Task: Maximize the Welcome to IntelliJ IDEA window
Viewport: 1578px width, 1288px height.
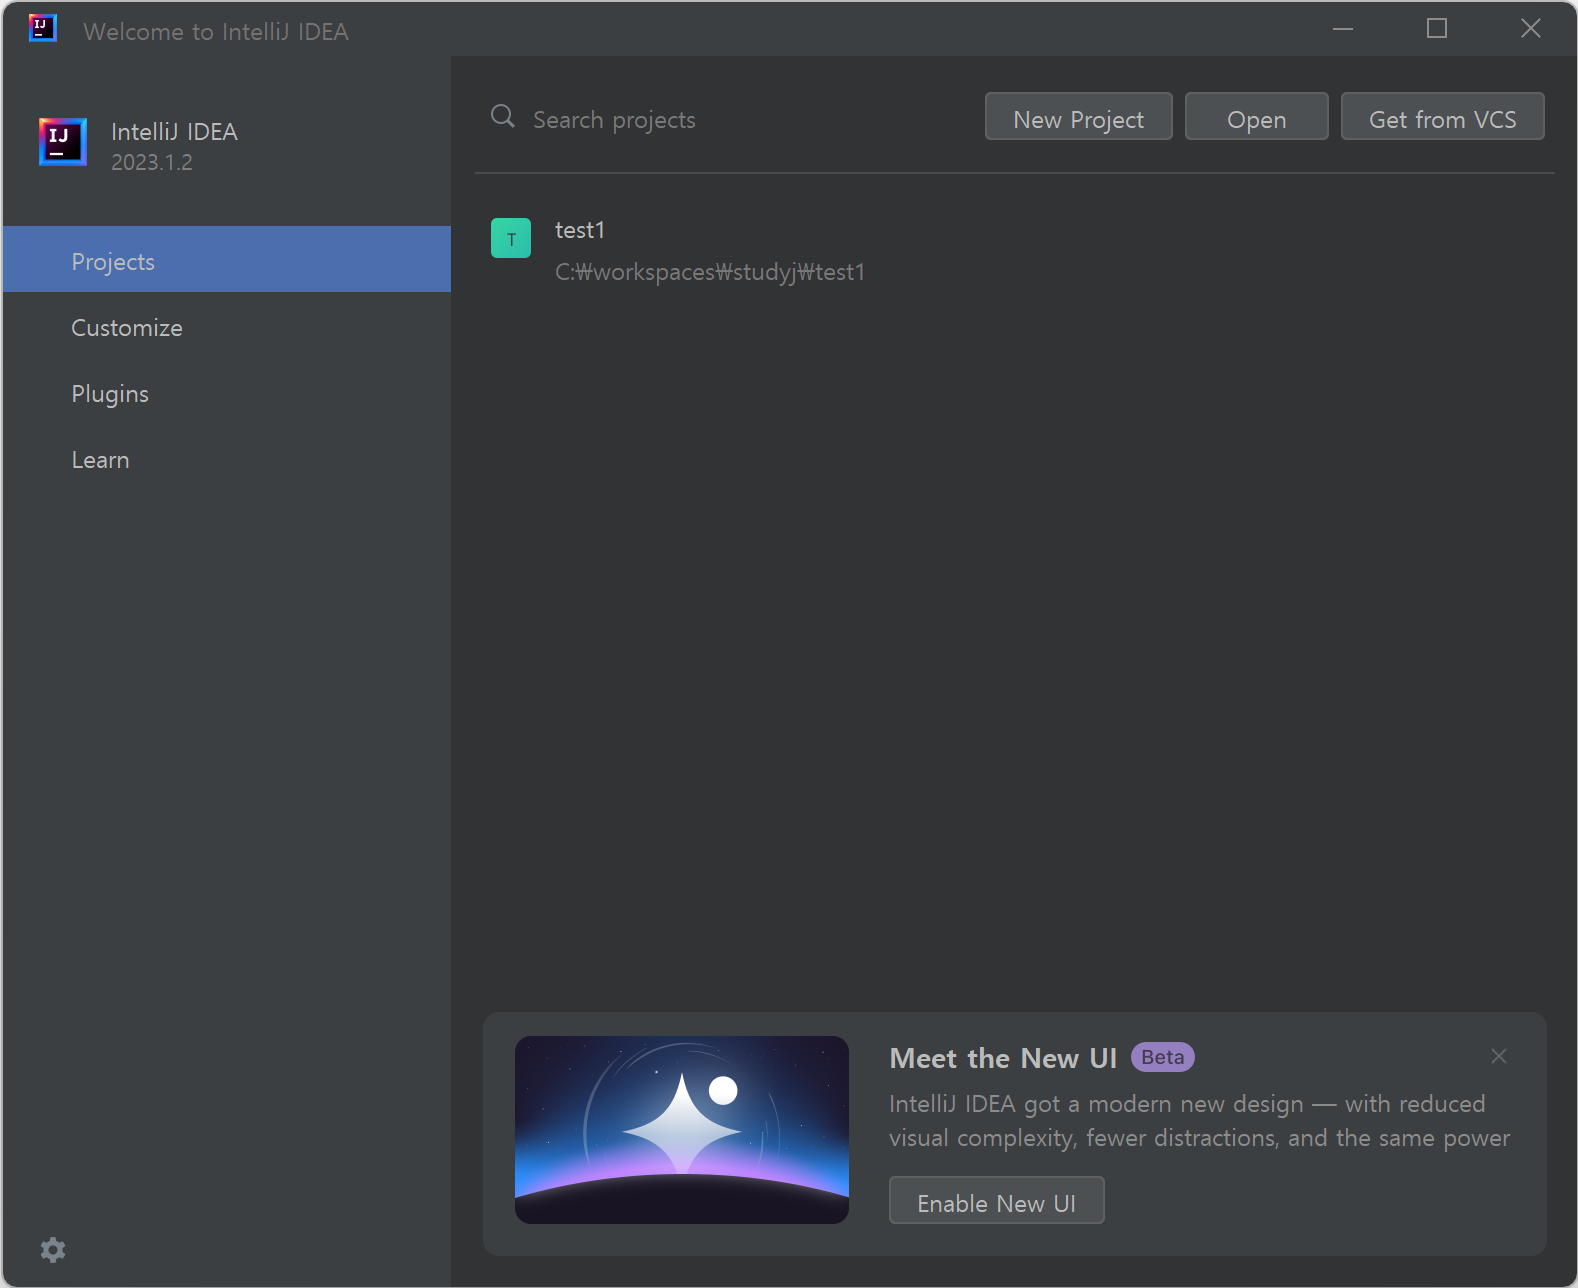Action: [x=1436, y=28]
